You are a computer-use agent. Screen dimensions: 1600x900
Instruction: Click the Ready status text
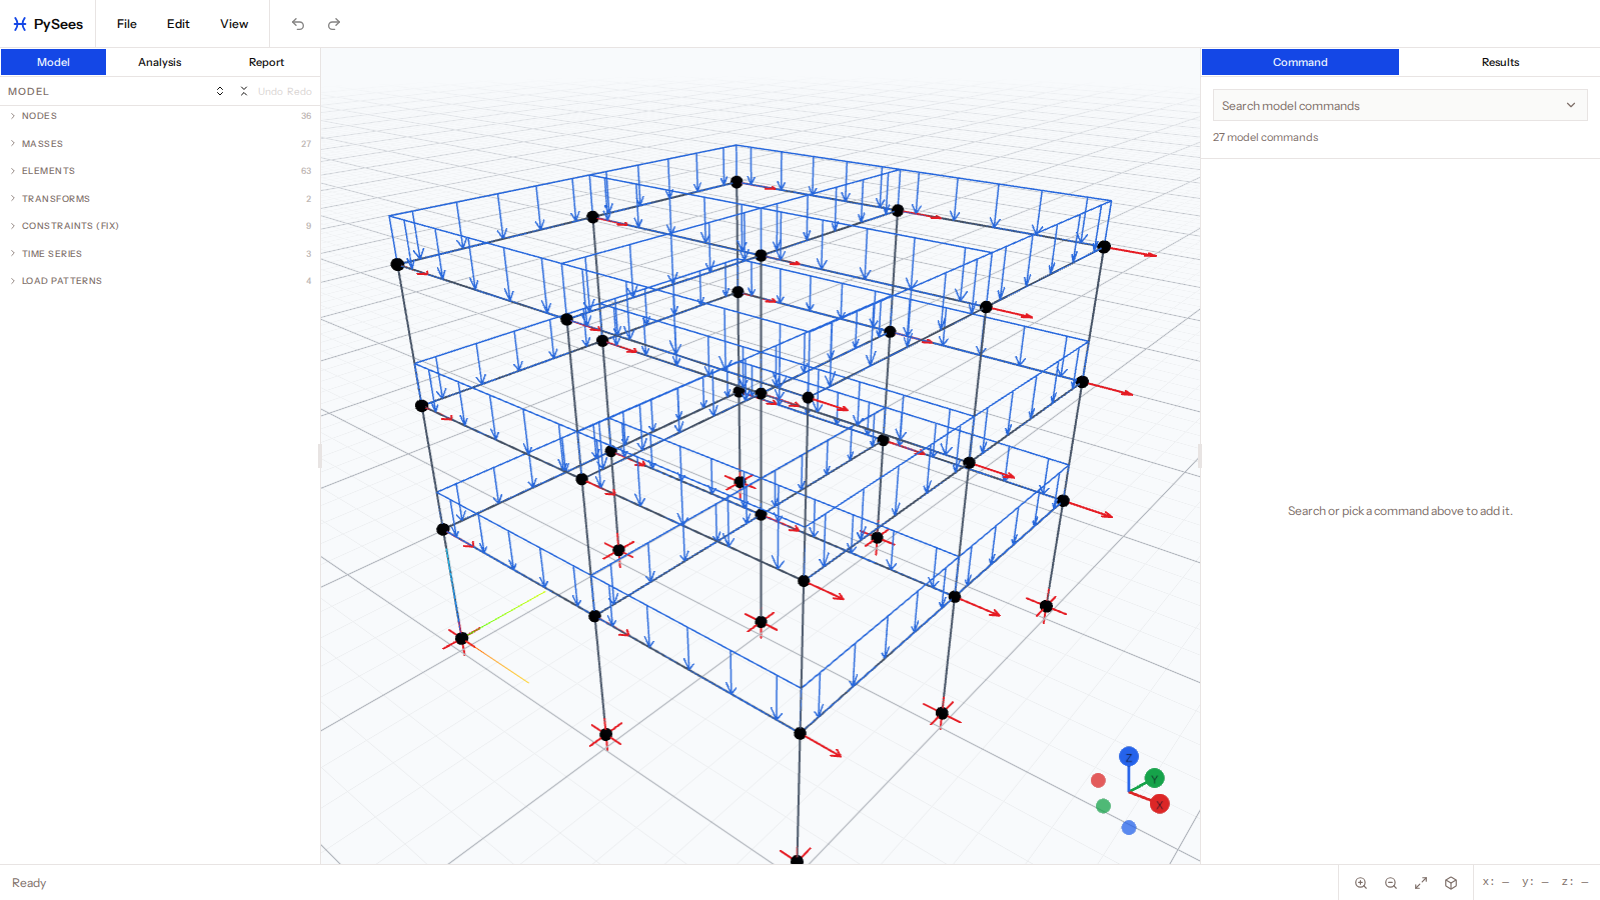click(29, 883)
